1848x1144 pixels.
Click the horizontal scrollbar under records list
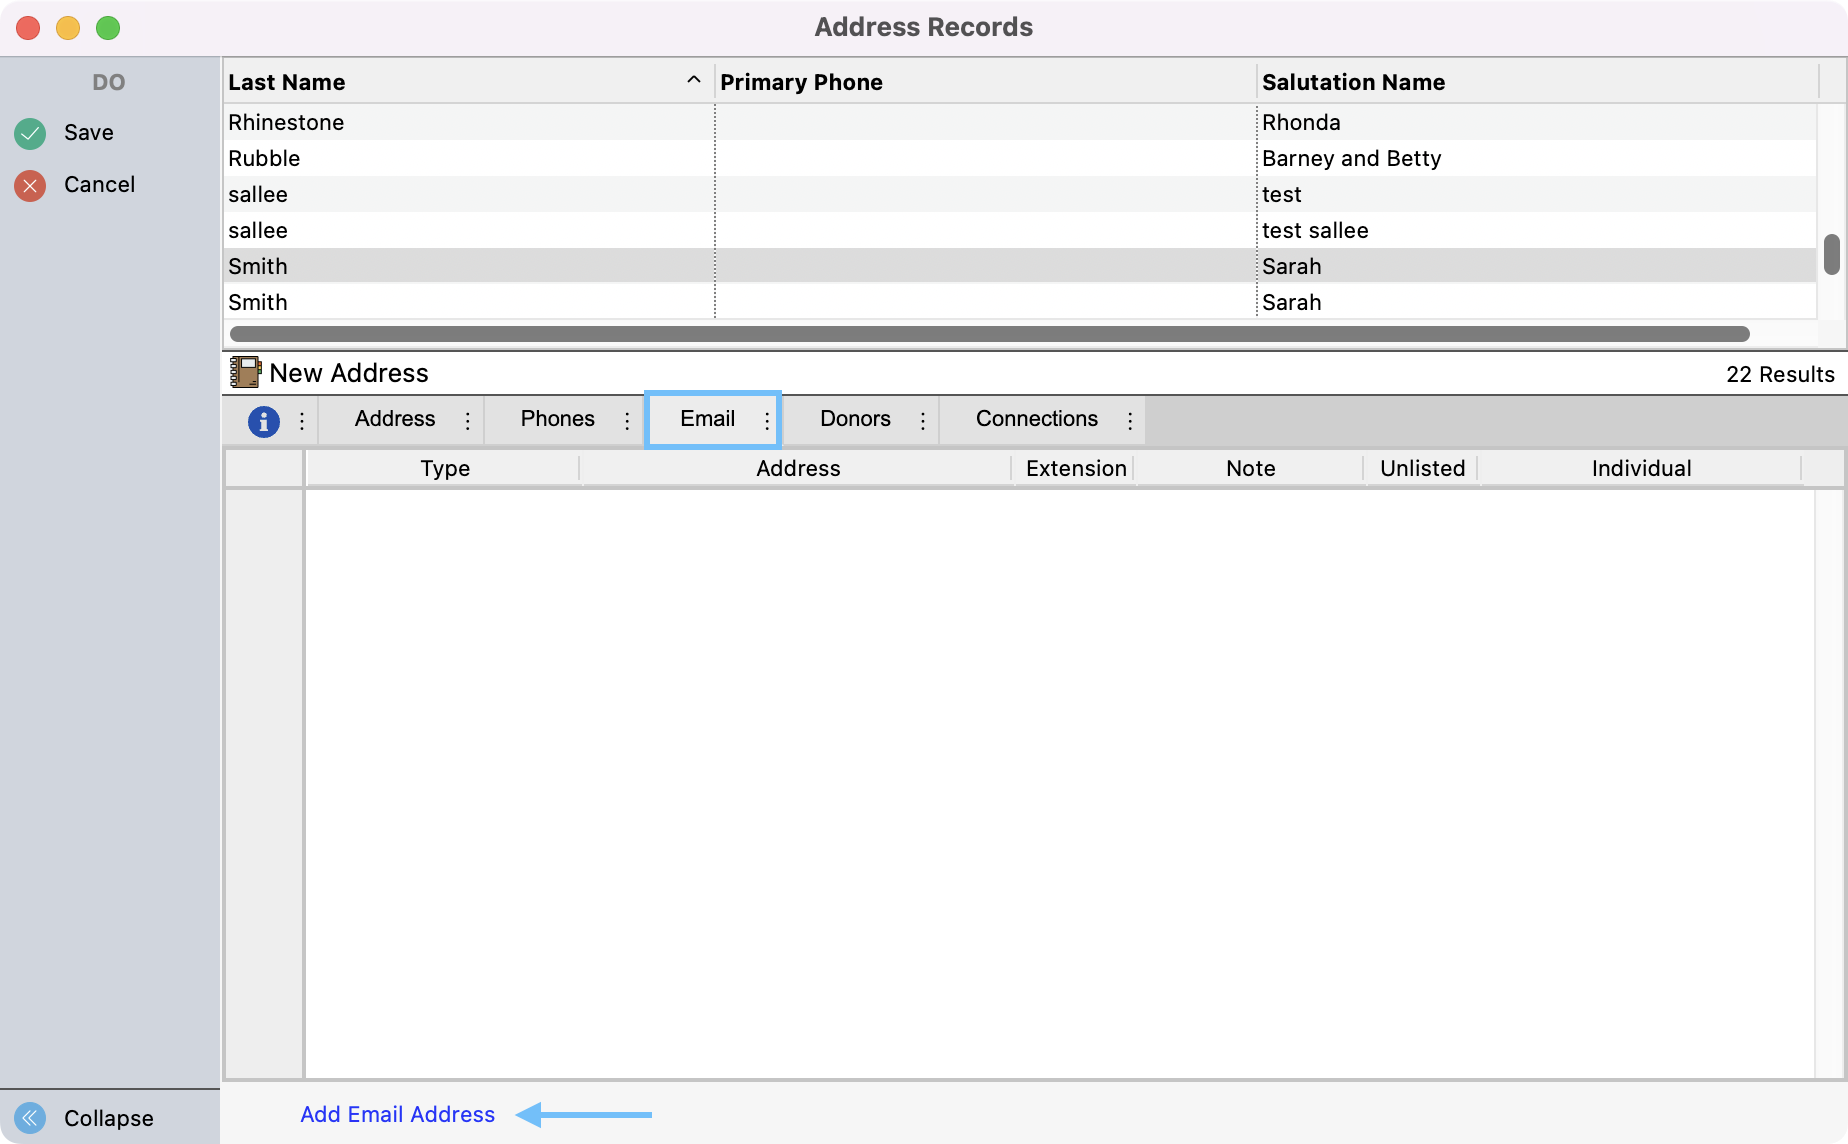click(x=989, y=334)
